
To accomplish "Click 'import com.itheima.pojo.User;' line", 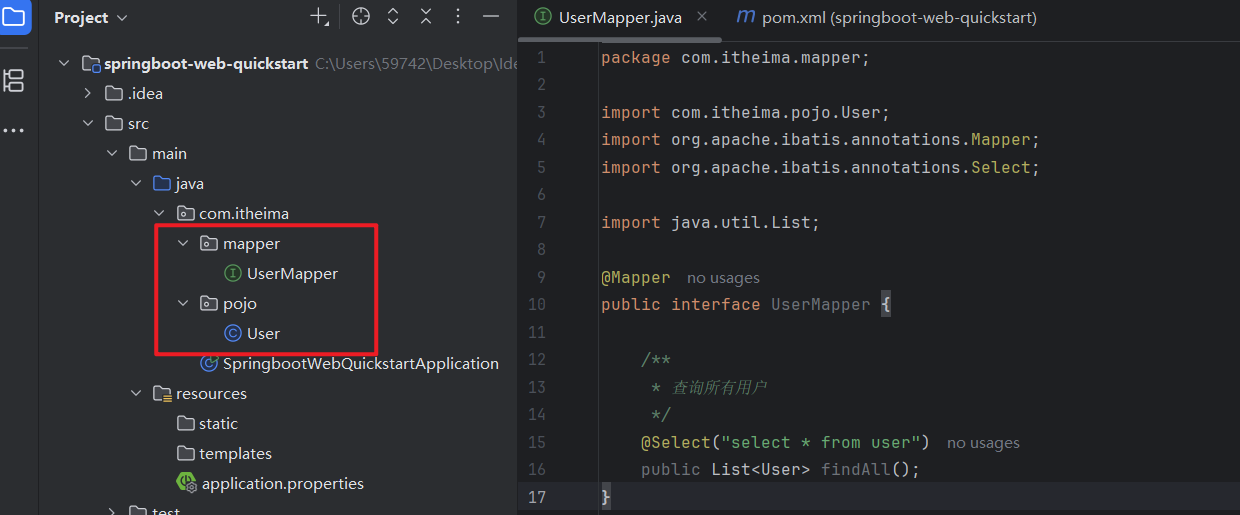I will (x=745, y=113).
